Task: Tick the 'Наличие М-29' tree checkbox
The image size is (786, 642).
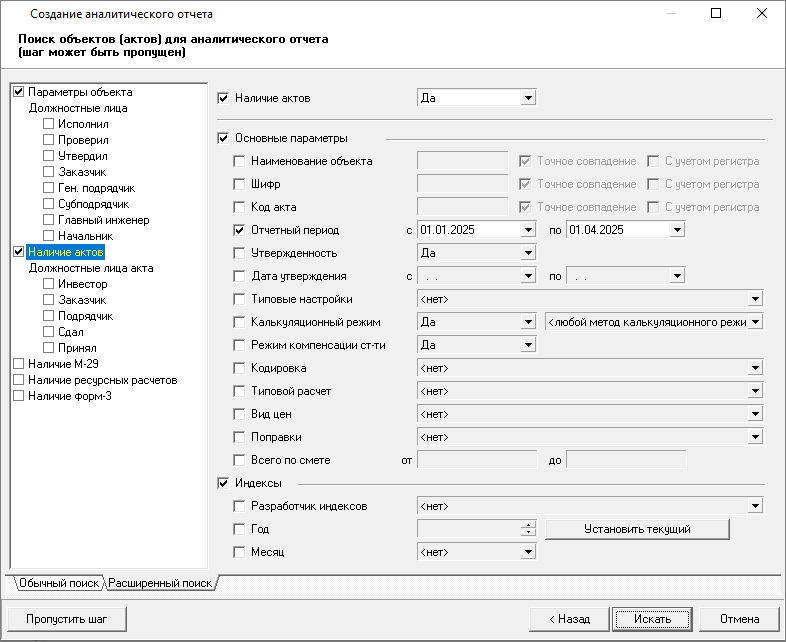Action: tap(18, 364)
